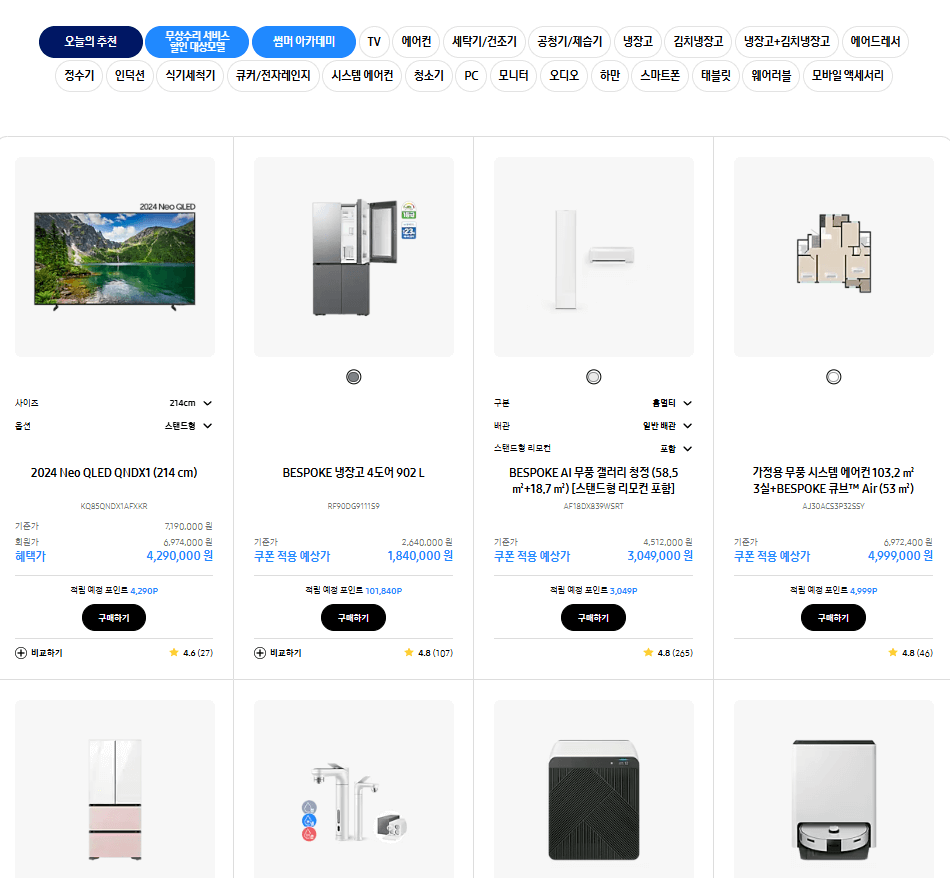Select the white swatch for BESPOKE AI 무풍 갤러리
The height and width of the screenshot is (878, 950).
coord(594,377)
